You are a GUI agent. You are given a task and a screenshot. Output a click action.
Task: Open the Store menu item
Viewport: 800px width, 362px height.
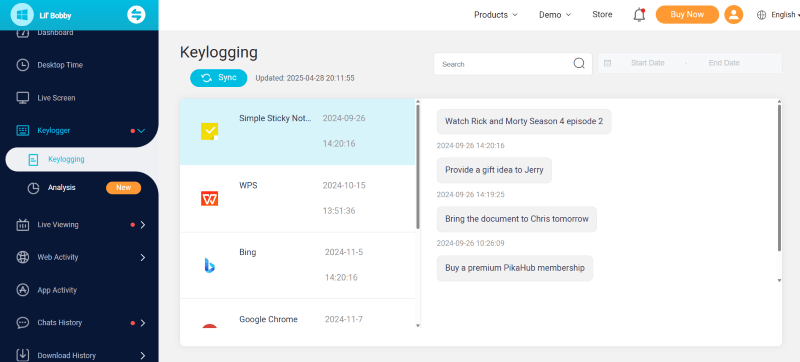click(x=602, y=14)
